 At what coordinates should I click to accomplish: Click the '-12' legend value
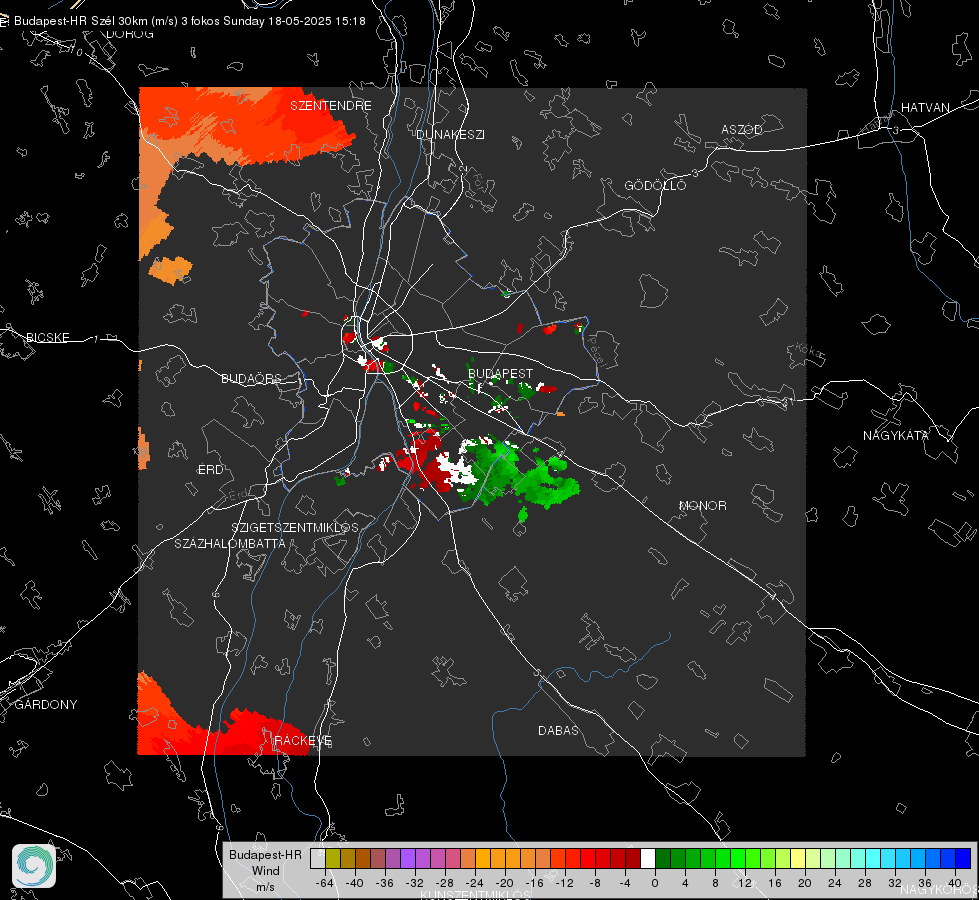click(564, 883)
